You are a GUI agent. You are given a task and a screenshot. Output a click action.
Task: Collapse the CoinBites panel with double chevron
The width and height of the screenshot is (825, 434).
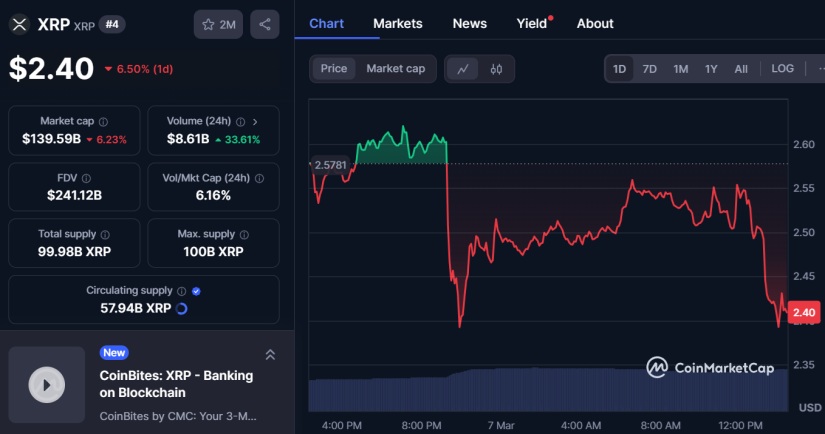[x=270, y=355]
